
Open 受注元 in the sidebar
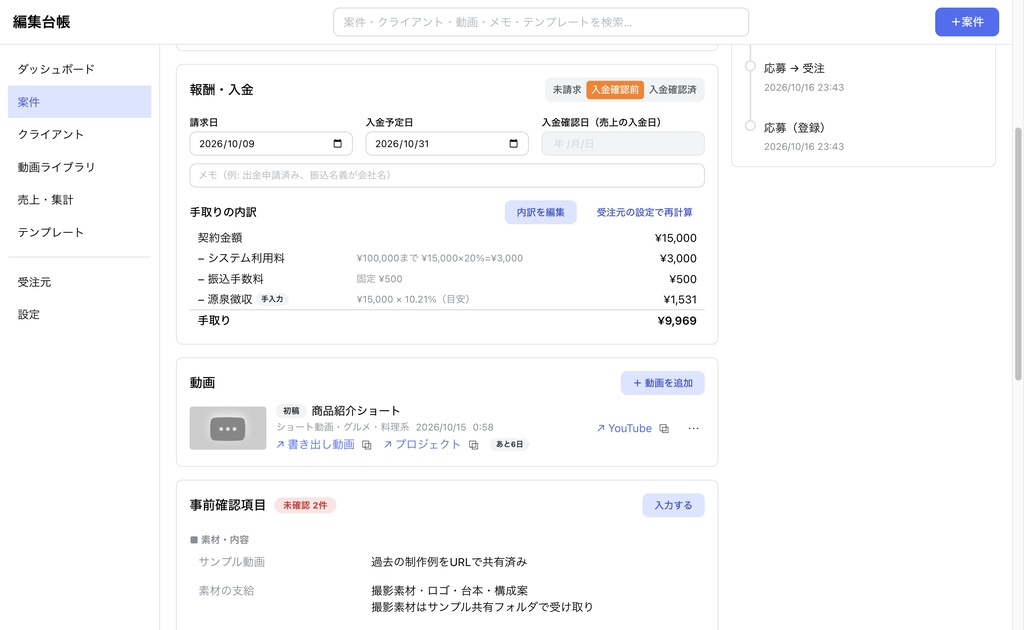80,282
